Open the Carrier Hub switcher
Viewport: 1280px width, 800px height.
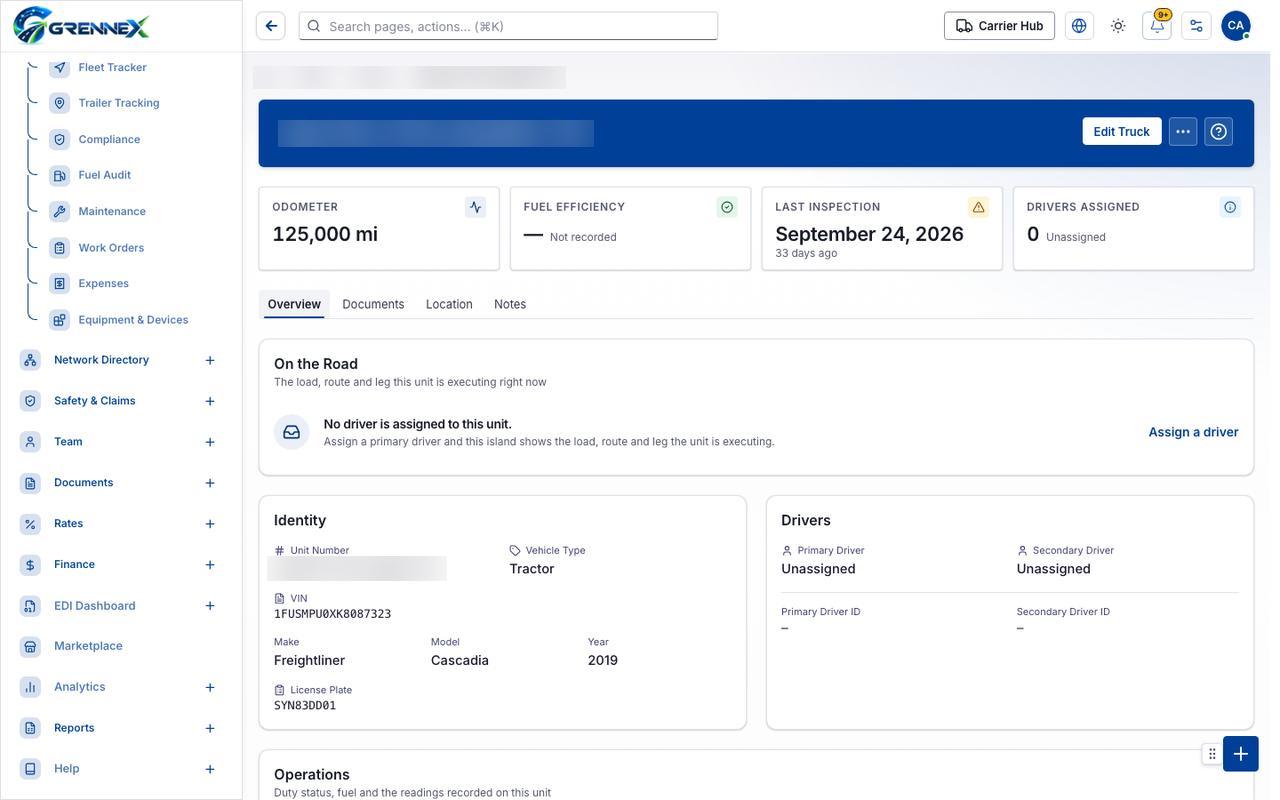click(x=999, y=26)
